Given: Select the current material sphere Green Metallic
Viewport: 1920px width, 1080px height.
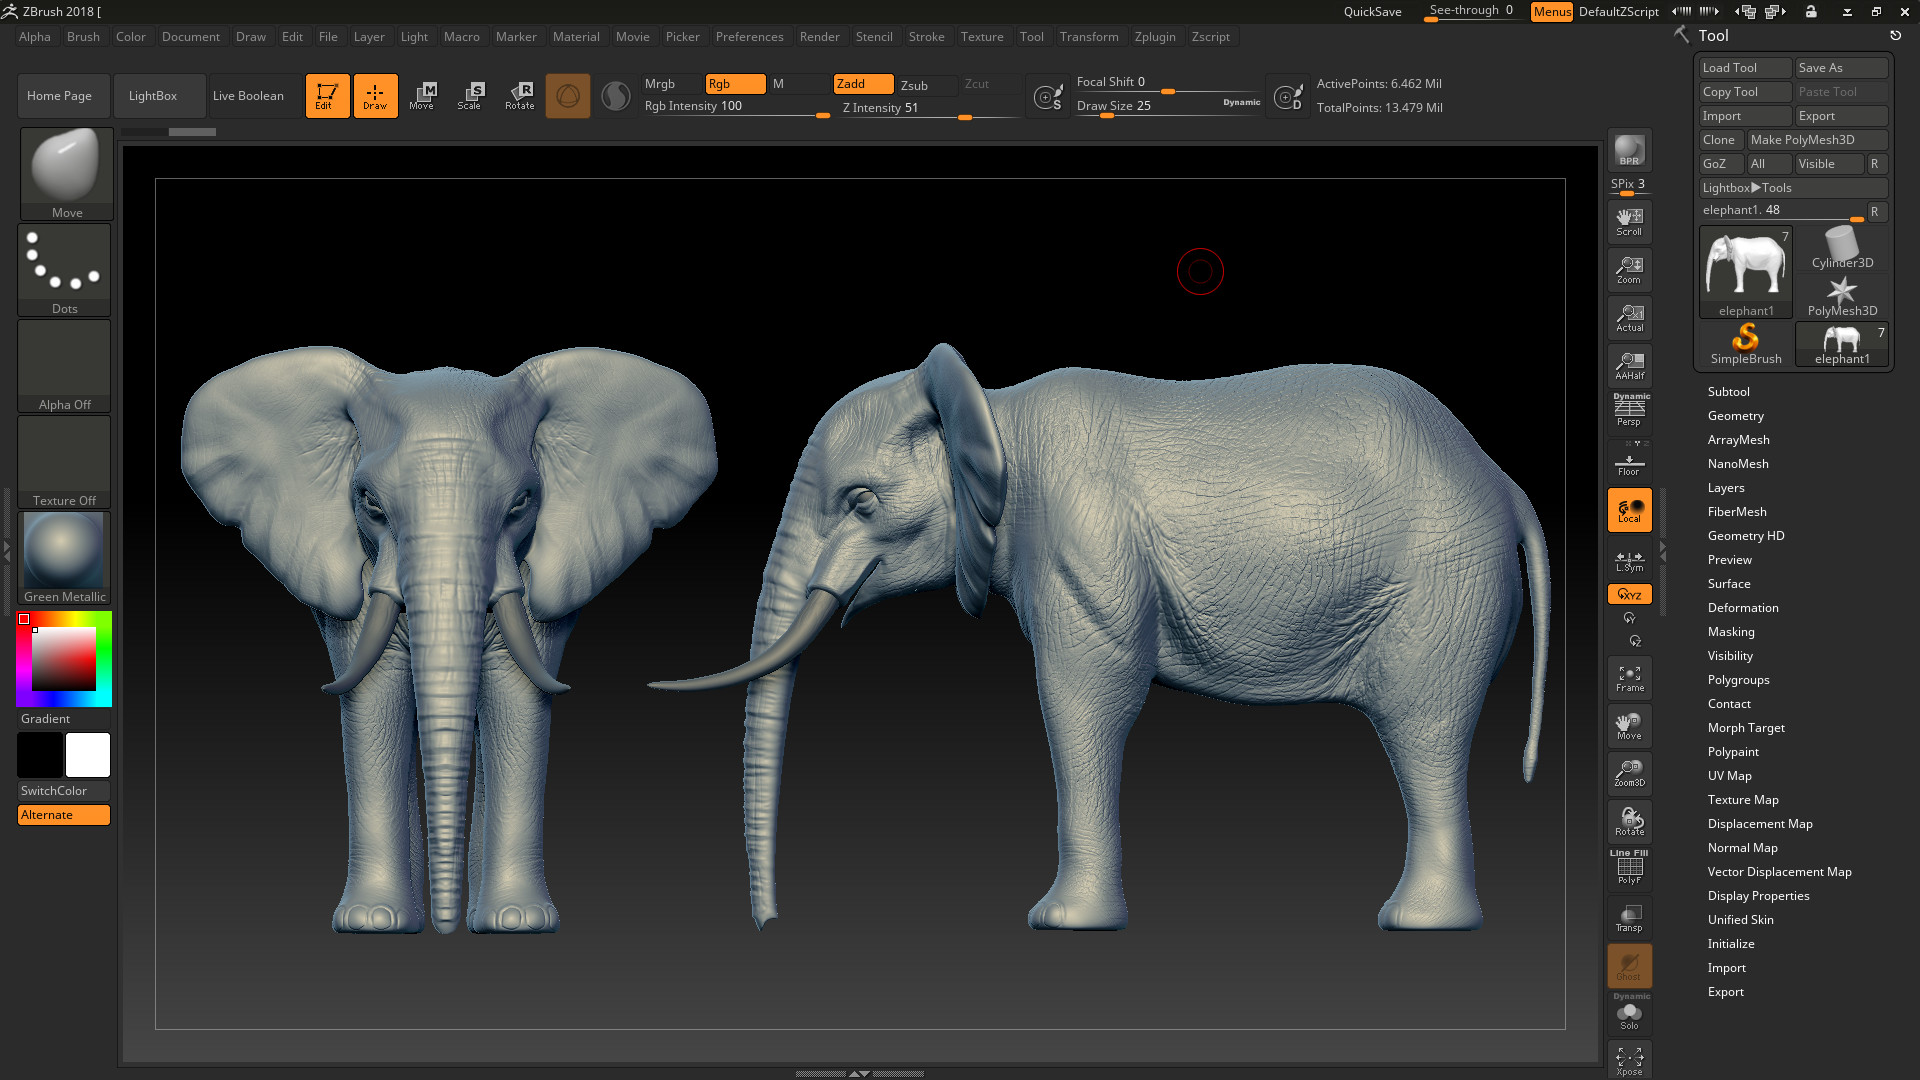Looking at the screenshot, I should tap(64, 550).
